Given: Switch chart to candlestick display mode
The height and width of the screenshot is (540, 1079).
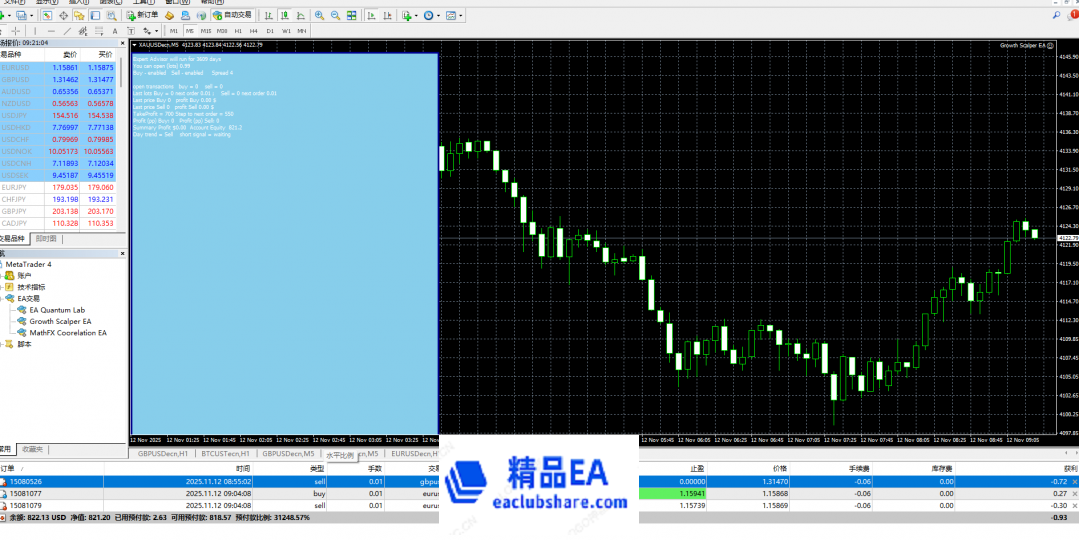Looking at the screenshot, I should tap(287, 15).
